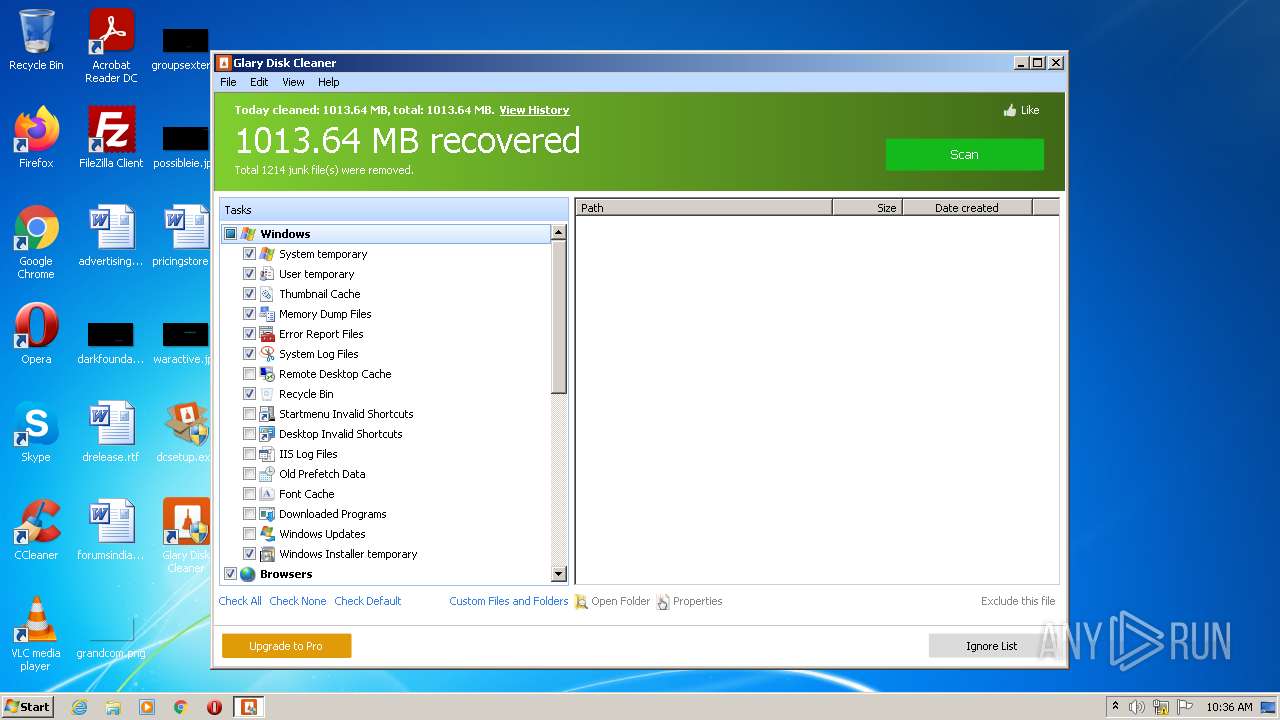Click the Check All link
Screen dimensions: 1280x720
click(x=240, y=601)
